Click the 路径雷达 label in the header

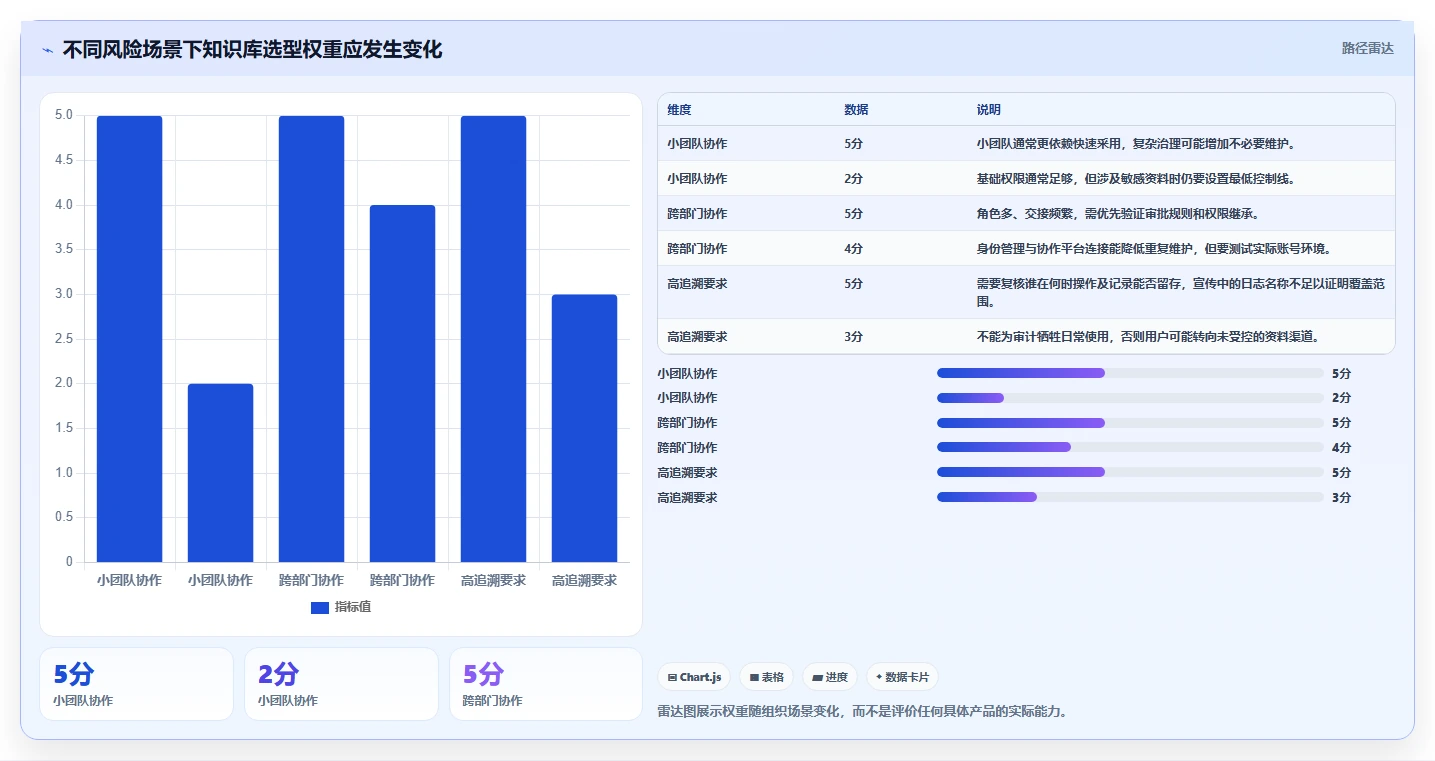1367,48
